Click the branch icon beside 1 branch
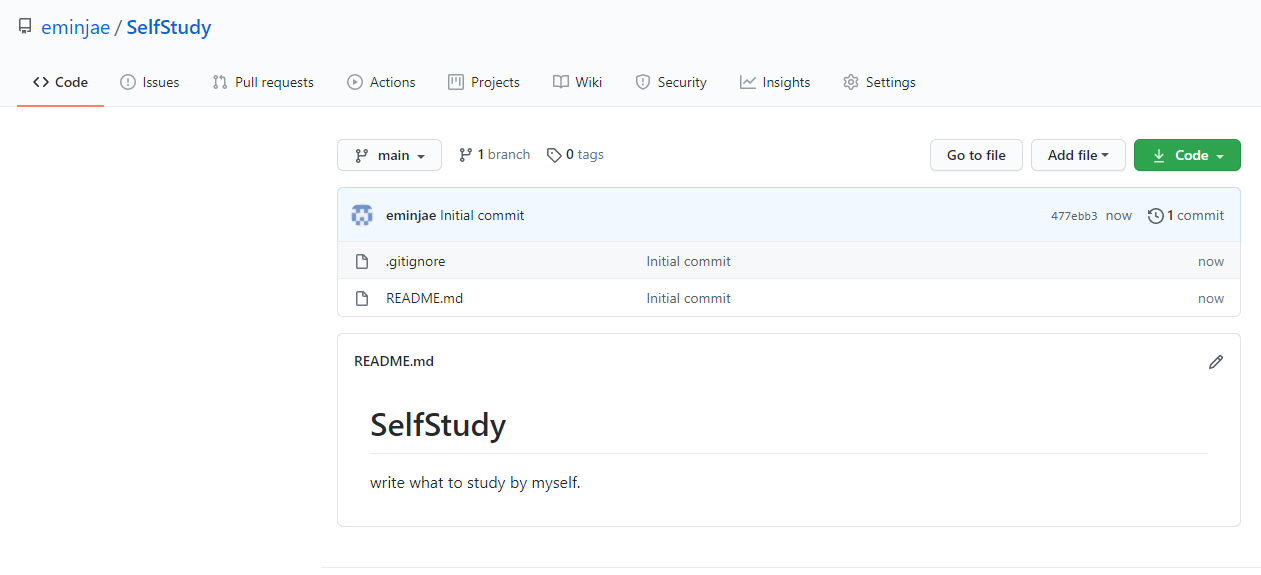1261x575 pixels. tap(465, 155)
